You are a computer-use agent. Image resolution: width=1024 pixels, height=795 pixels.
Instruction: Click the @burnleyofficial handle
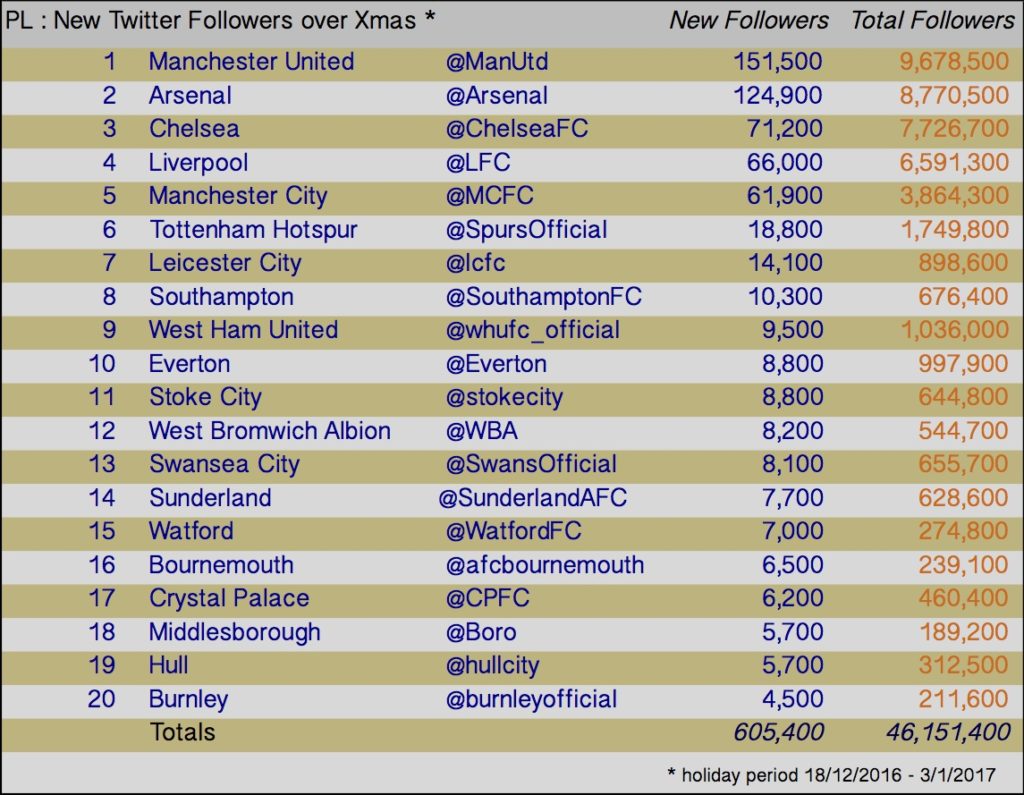(531, 700)
